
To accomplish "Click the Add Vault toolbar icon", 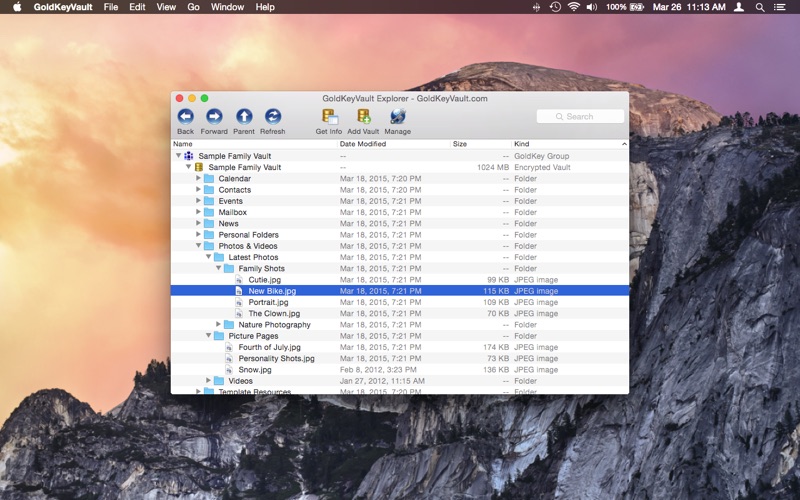I will click(x=364, y=117).
